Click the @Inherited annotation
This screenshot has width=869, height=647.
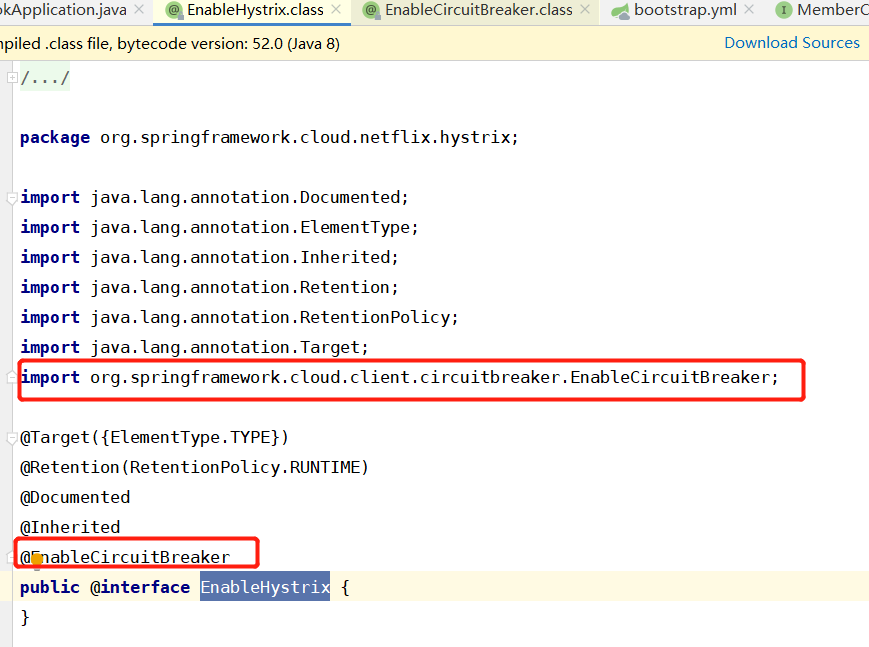click(x=70, y=527)
